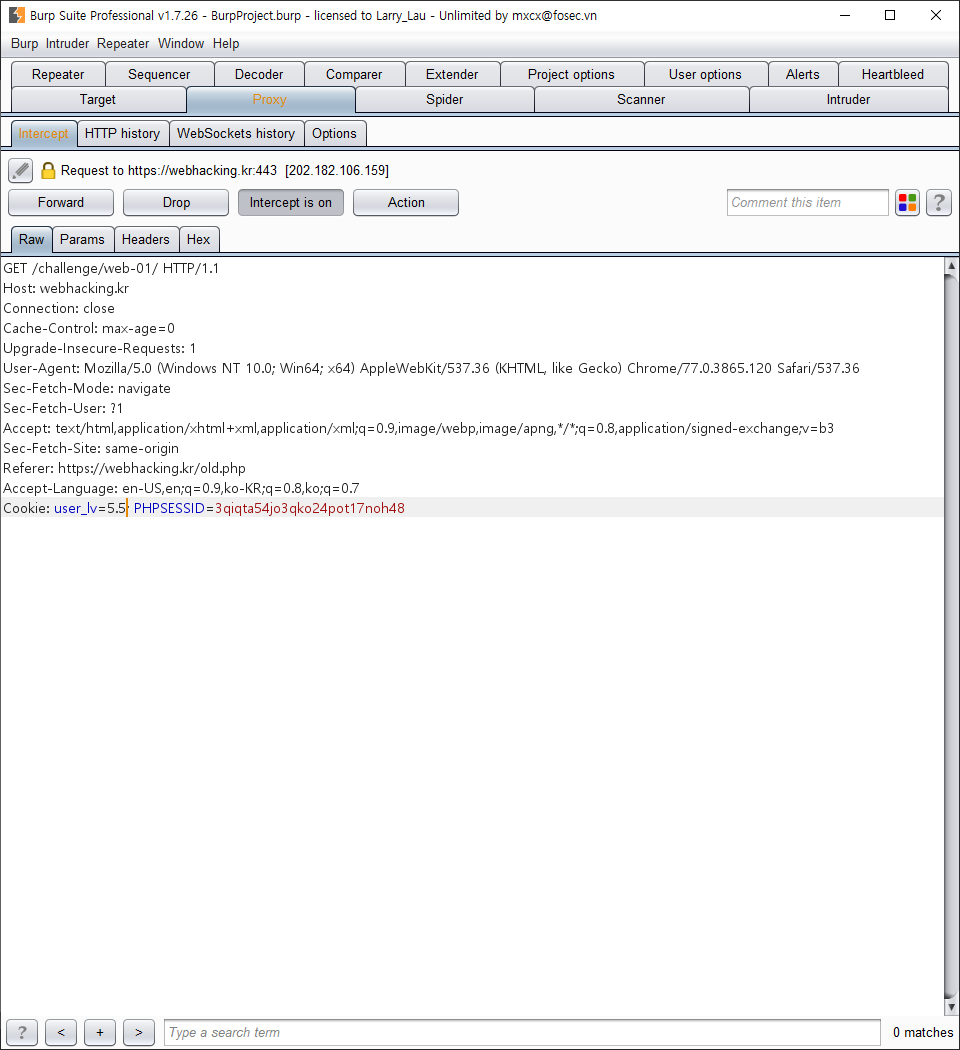Drop the intercepted request

[176, 202]
